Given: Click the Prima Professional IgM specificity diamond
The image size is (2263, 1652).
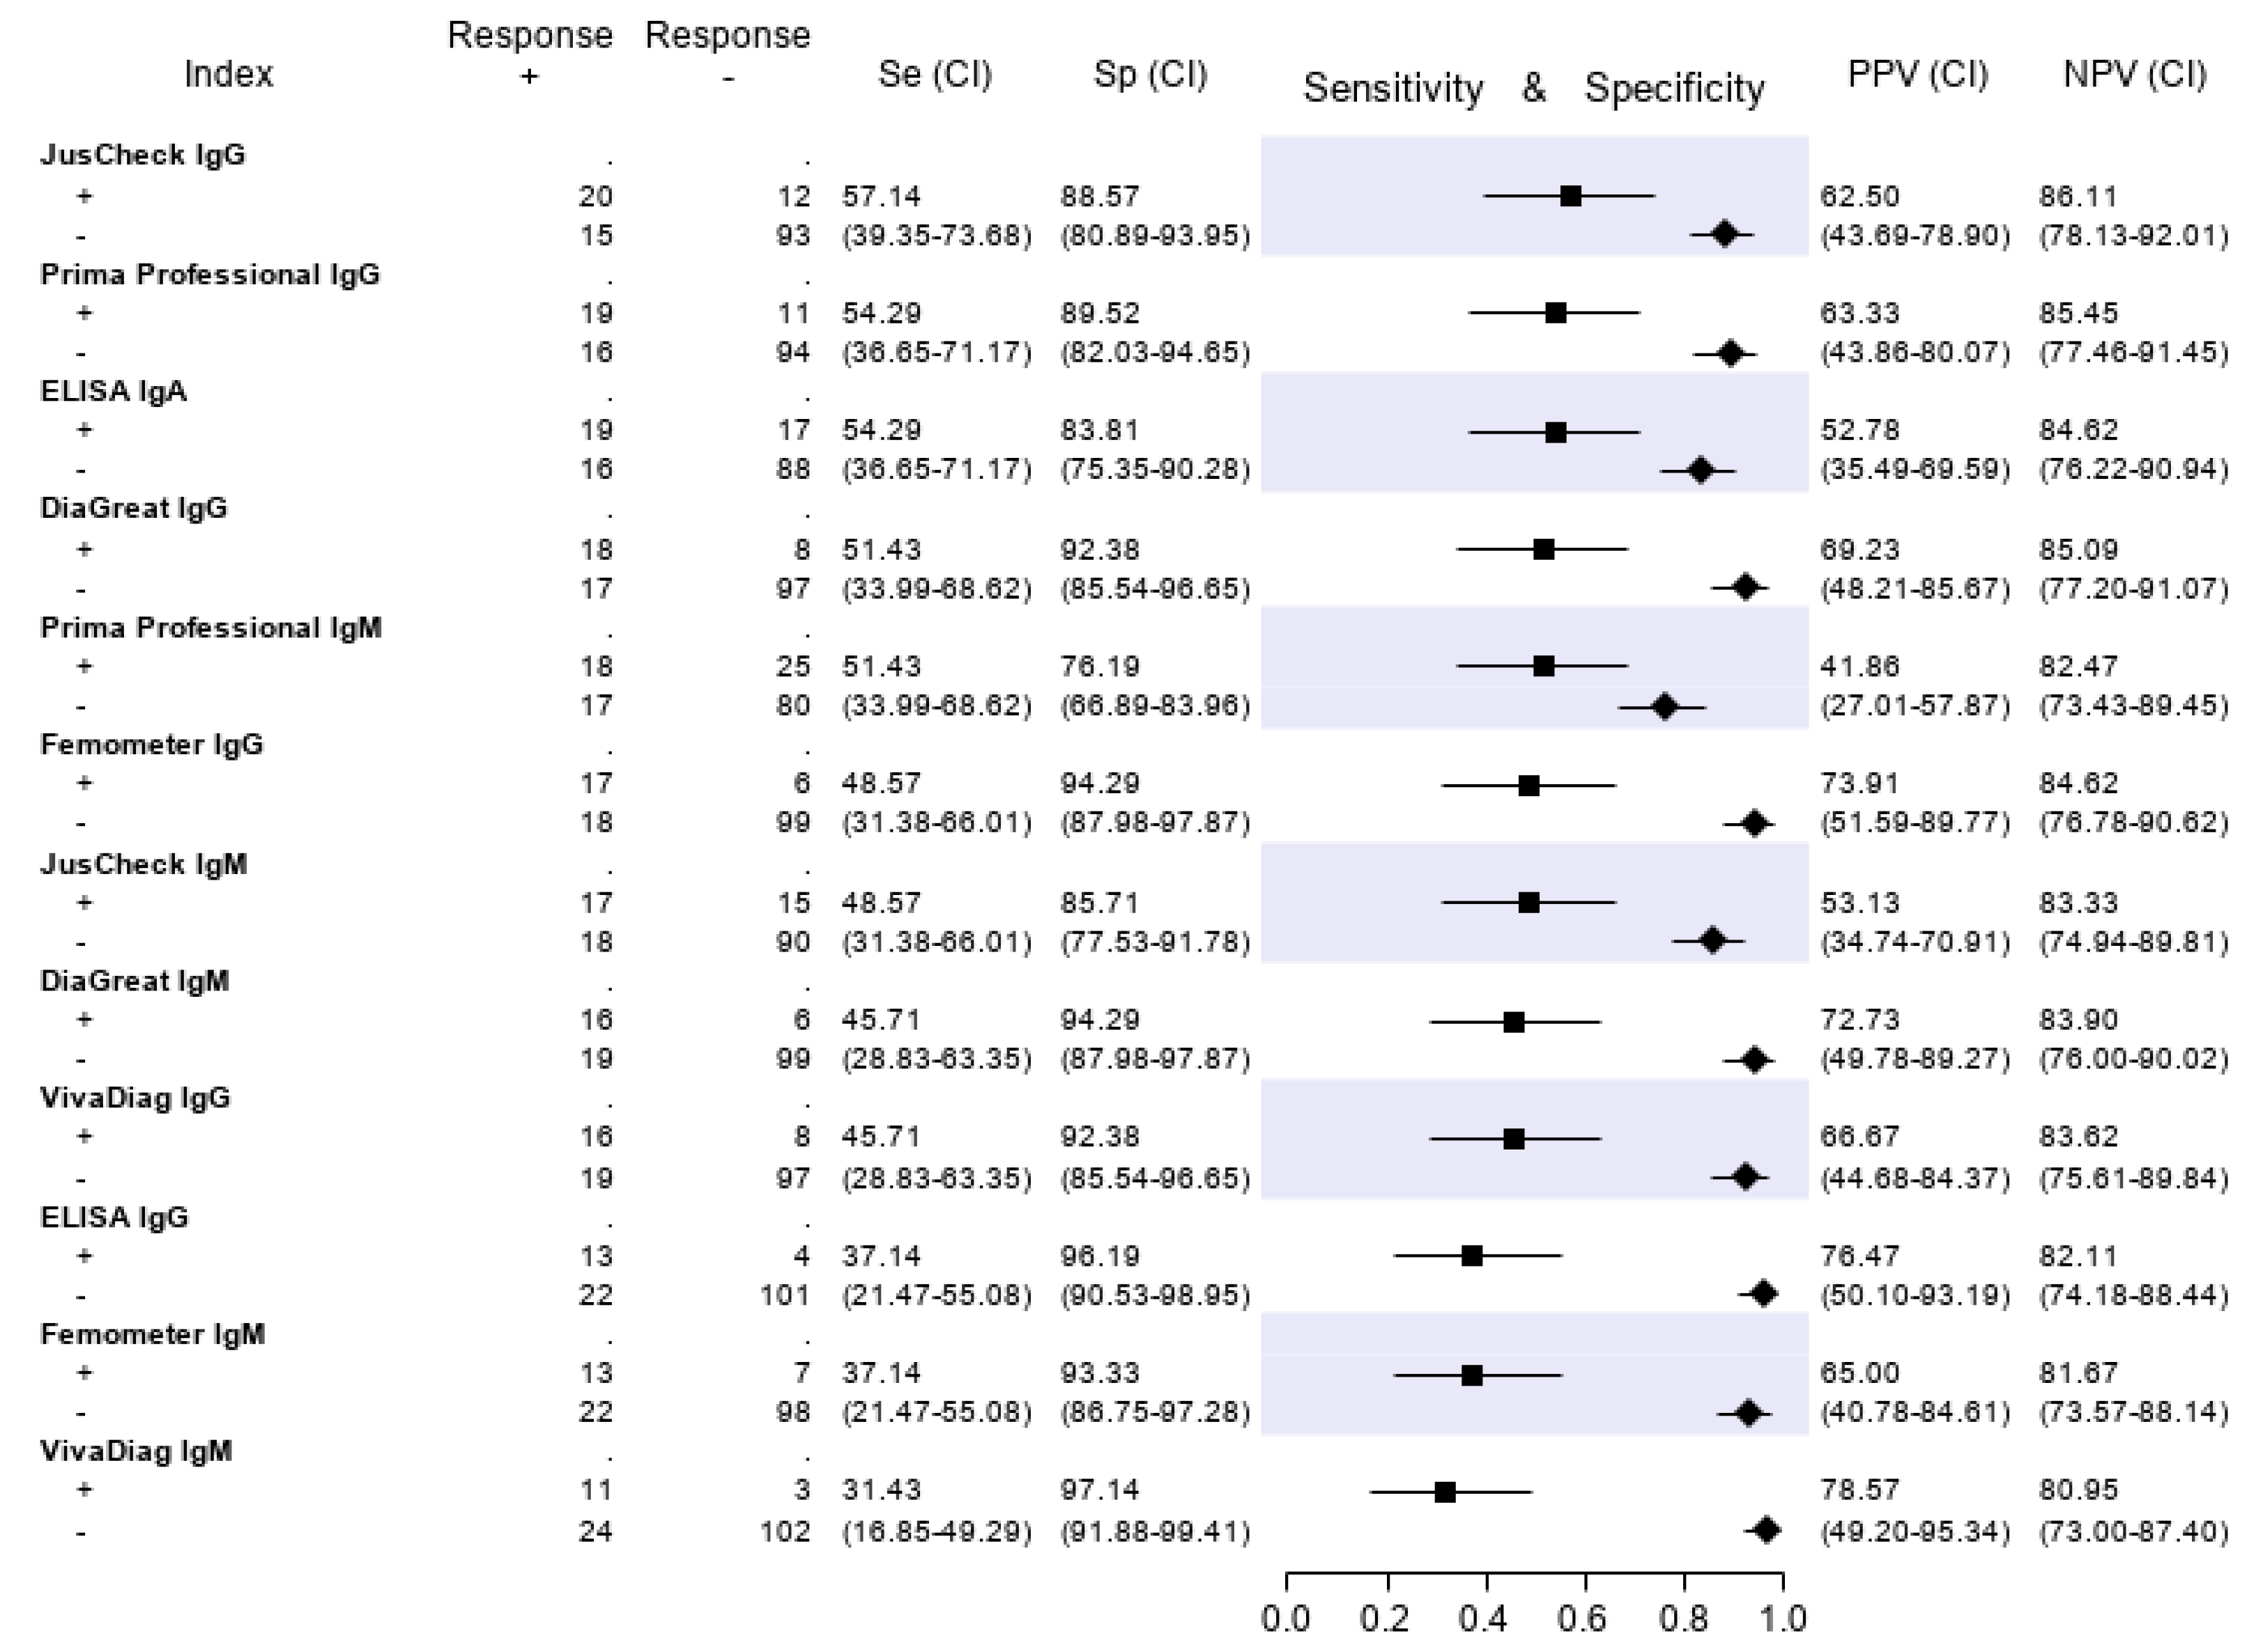Looking at the screenshot, I should coord(1664,707).
